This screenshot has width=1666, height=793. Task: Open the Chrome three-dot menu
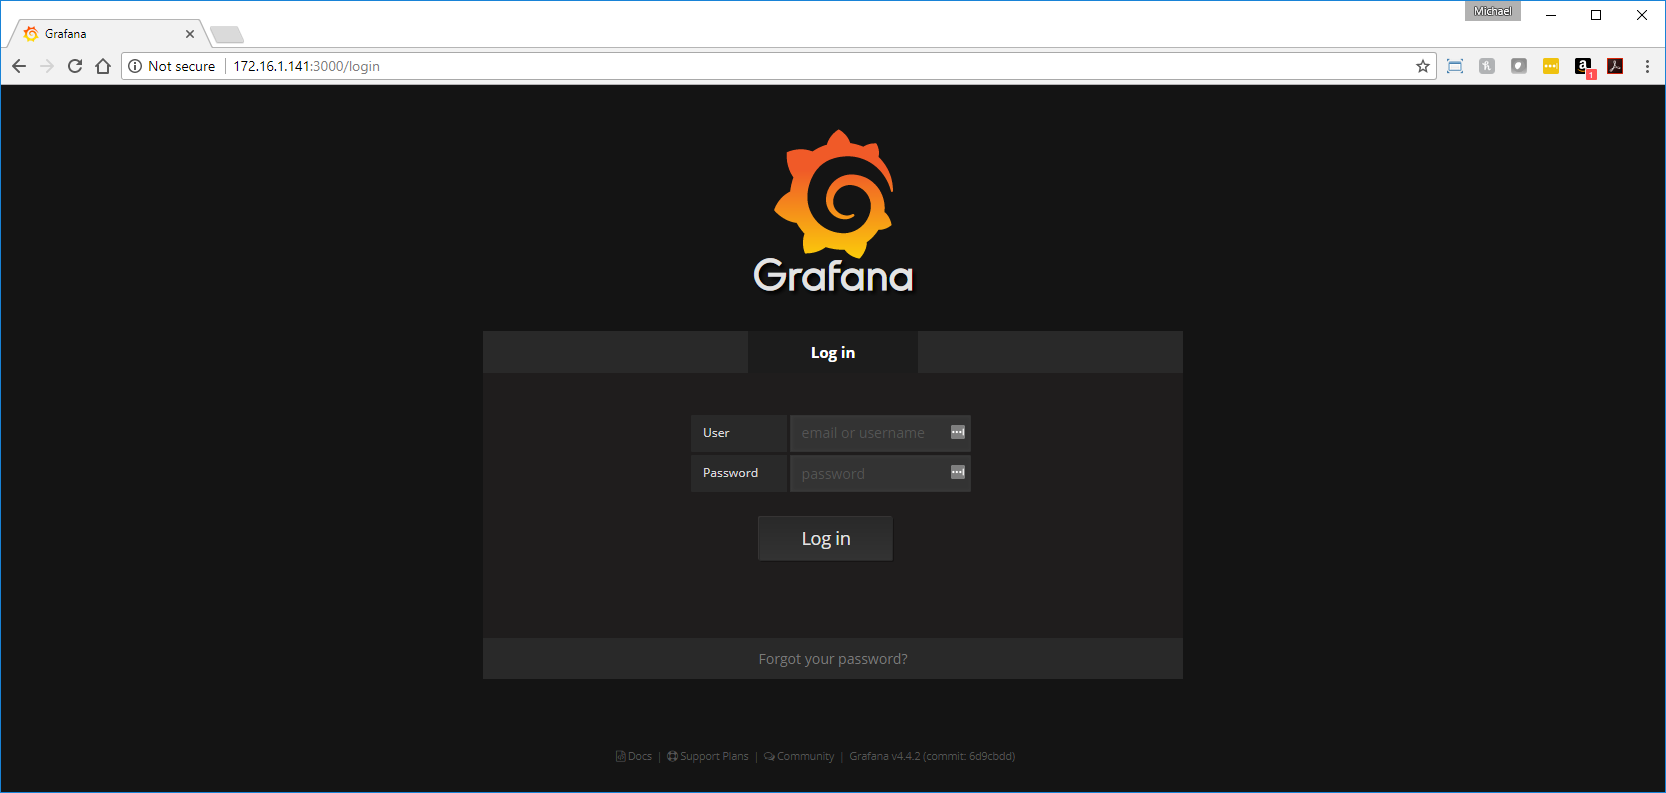tap(1647, 66)
